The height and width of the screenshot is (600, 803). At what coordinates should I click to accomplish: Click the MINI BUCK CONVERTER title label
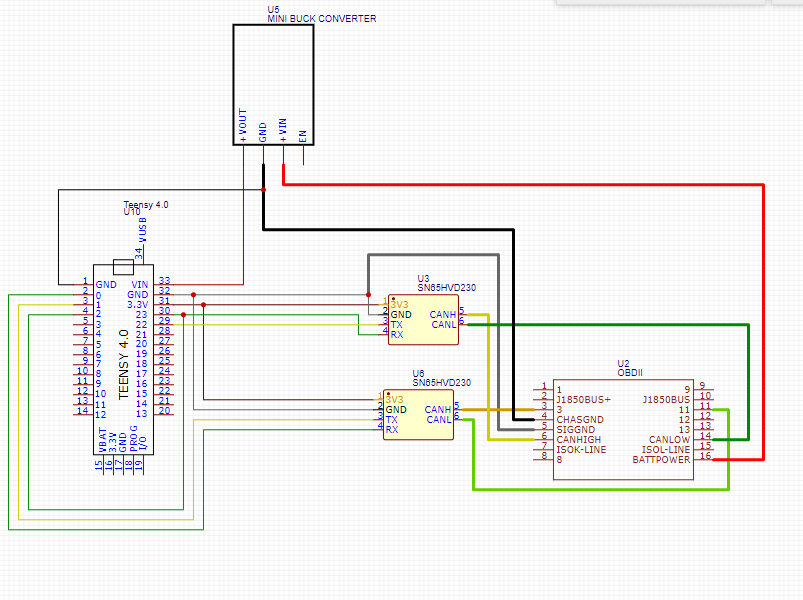point(322,19)
